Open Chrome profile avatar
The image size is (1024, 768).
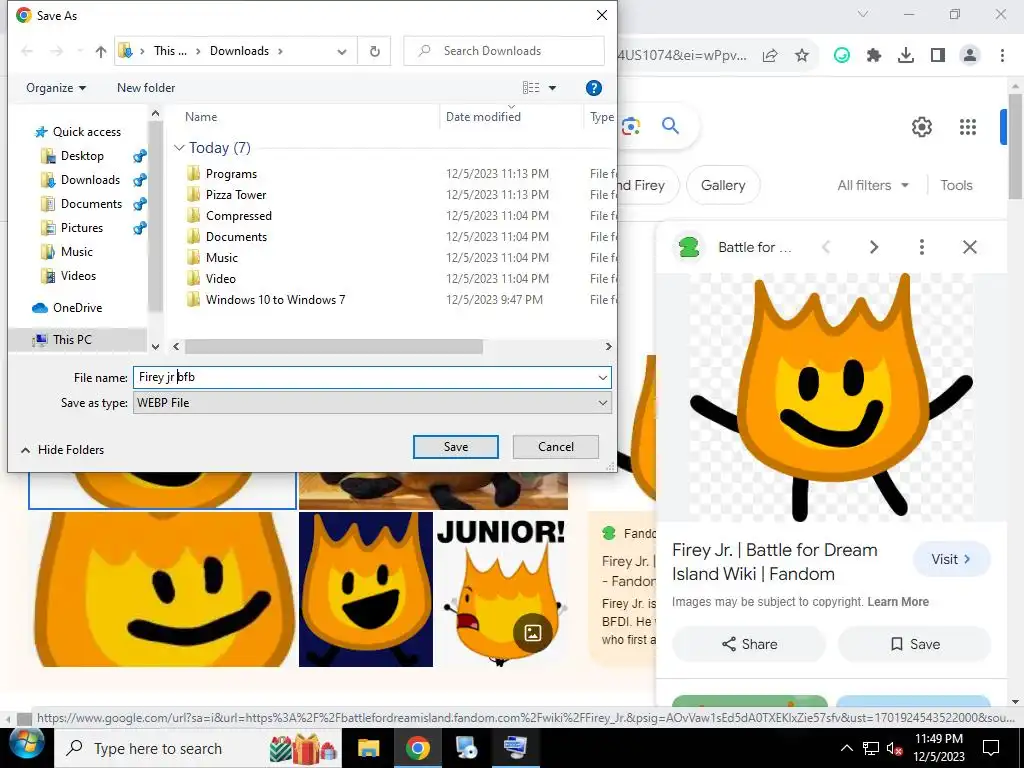[970, 56]
